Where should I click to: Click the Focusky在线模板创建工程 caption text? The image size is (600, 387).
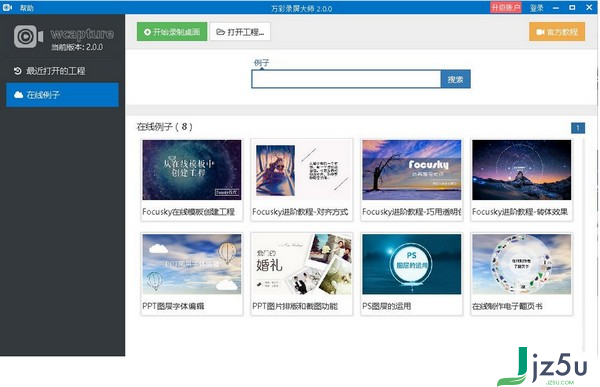coord(188,212)
